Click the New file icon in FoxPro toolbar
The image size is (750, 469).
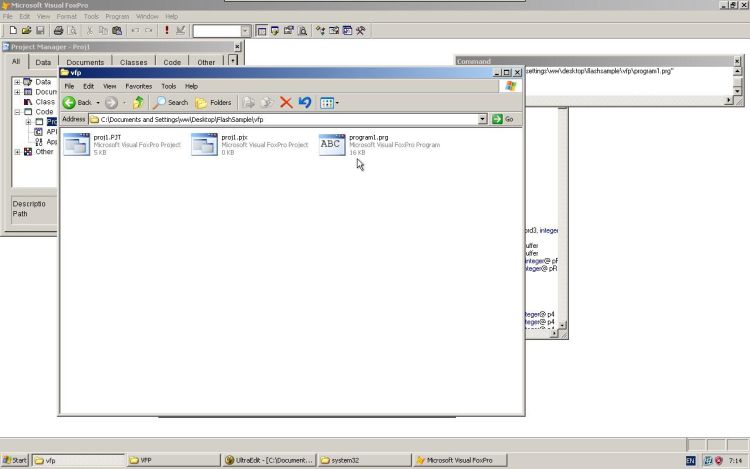(13, 31)
